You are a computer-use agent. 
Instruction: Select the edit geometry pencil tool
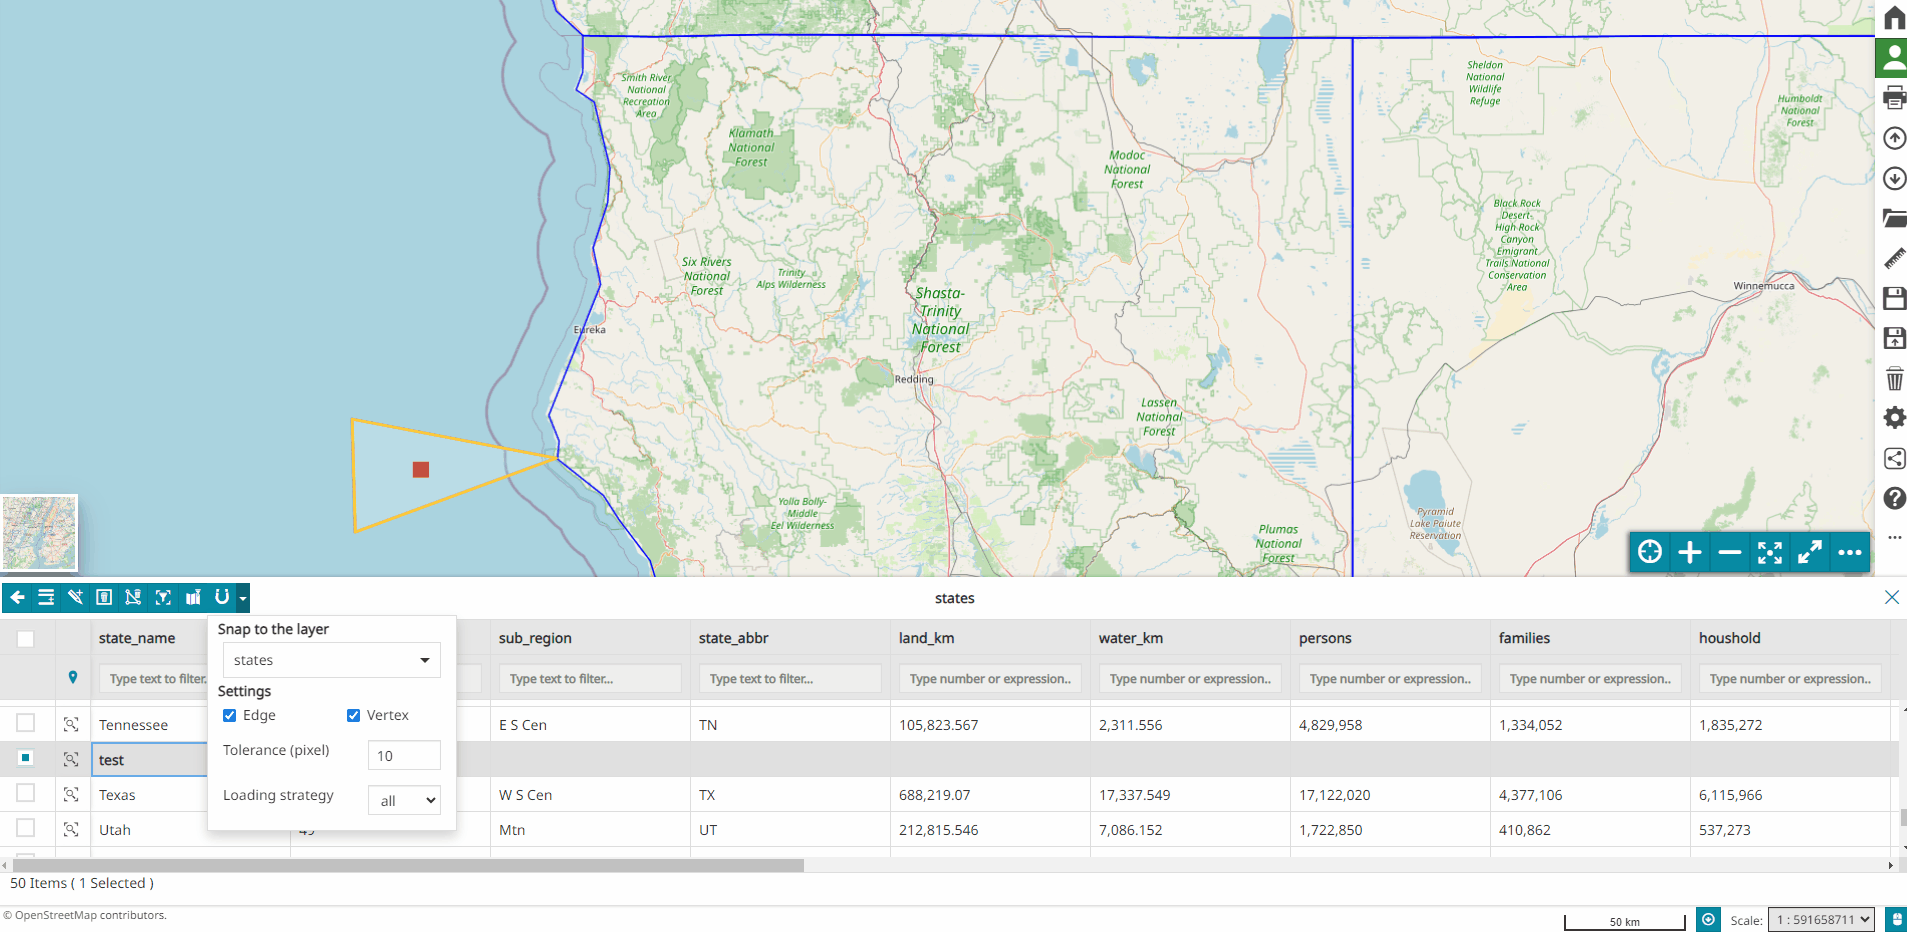(x=76, y=597)
